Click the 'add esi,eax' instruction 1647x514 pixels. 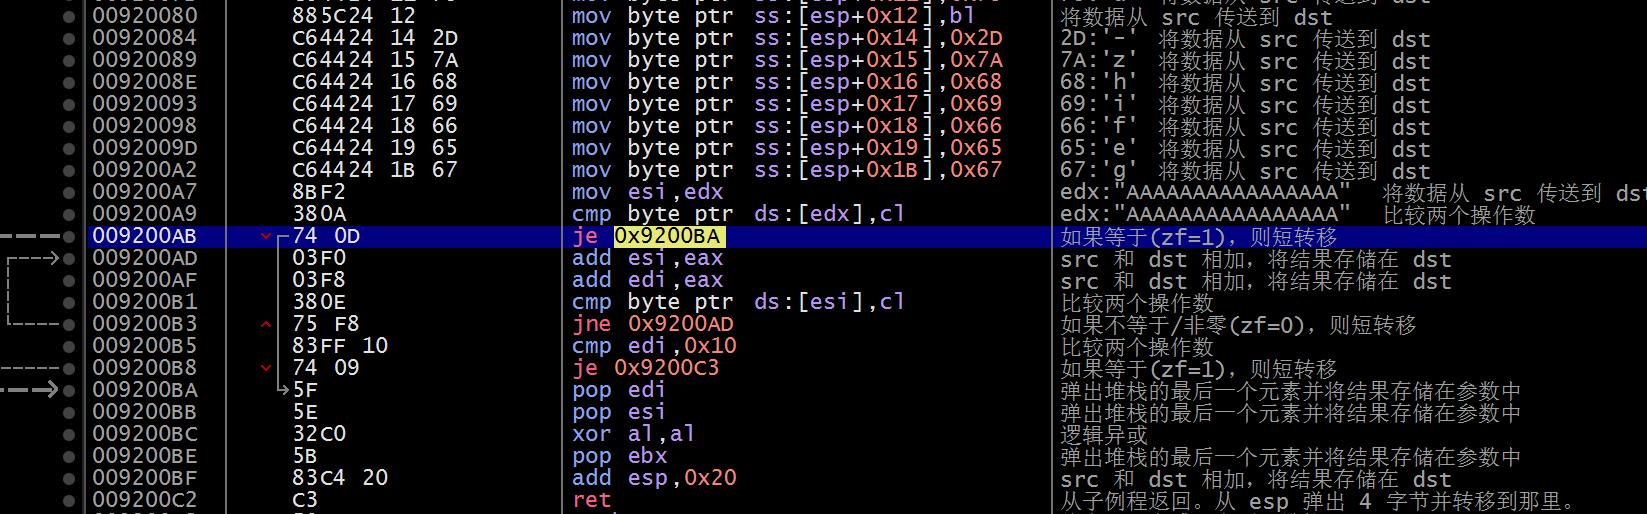point(648,258)
